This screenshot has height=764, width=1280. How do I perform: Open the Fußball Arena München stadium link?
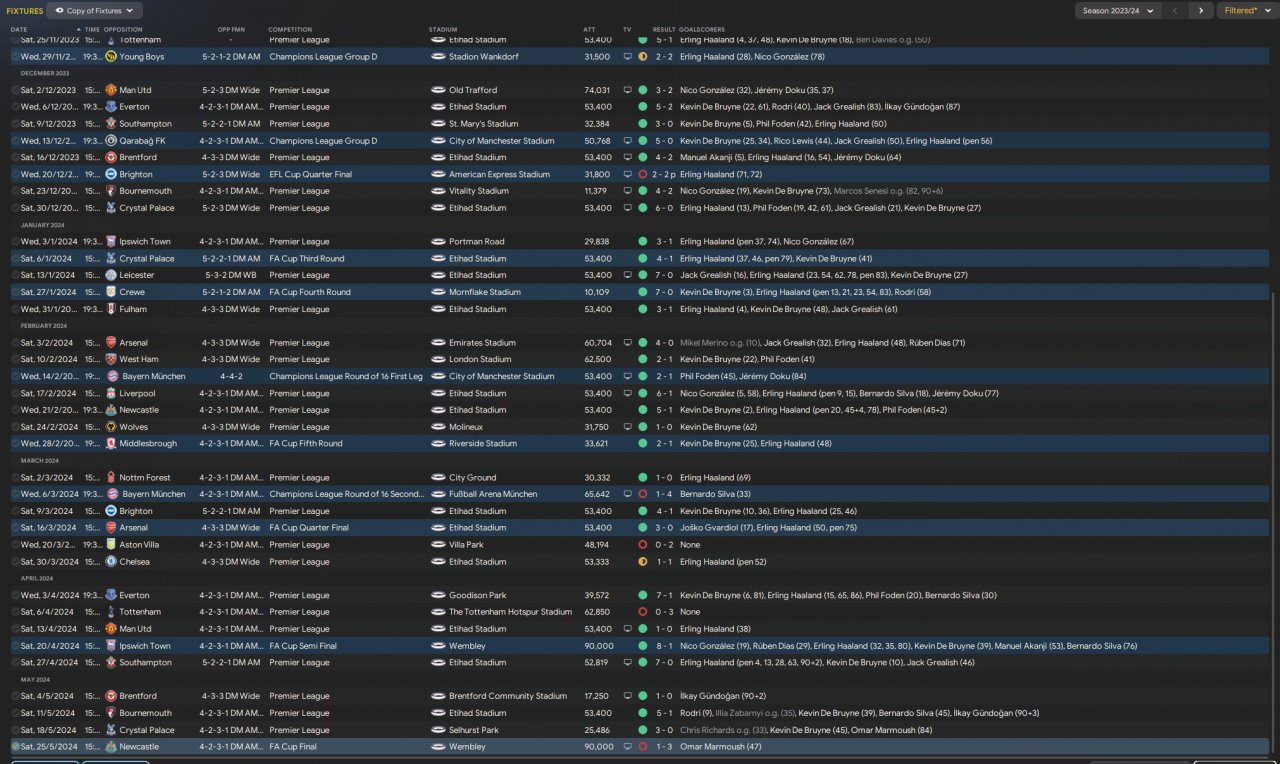(x=493, y=494)
